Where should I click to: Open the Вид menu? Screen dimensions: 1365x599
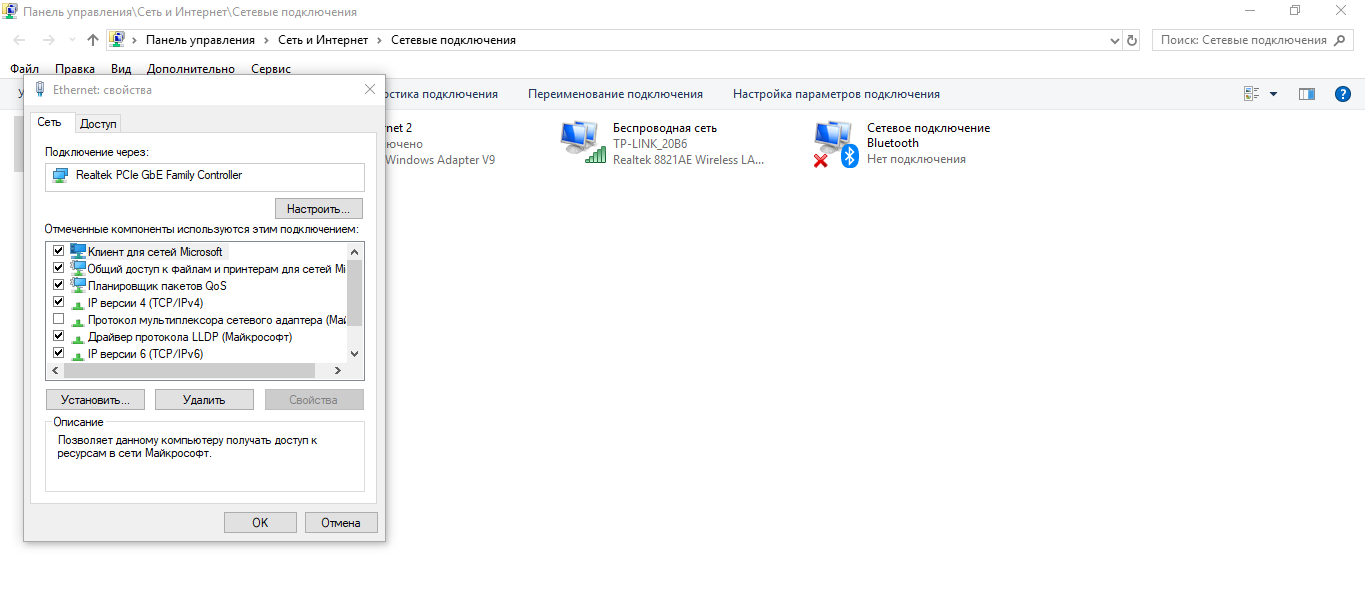121,69
